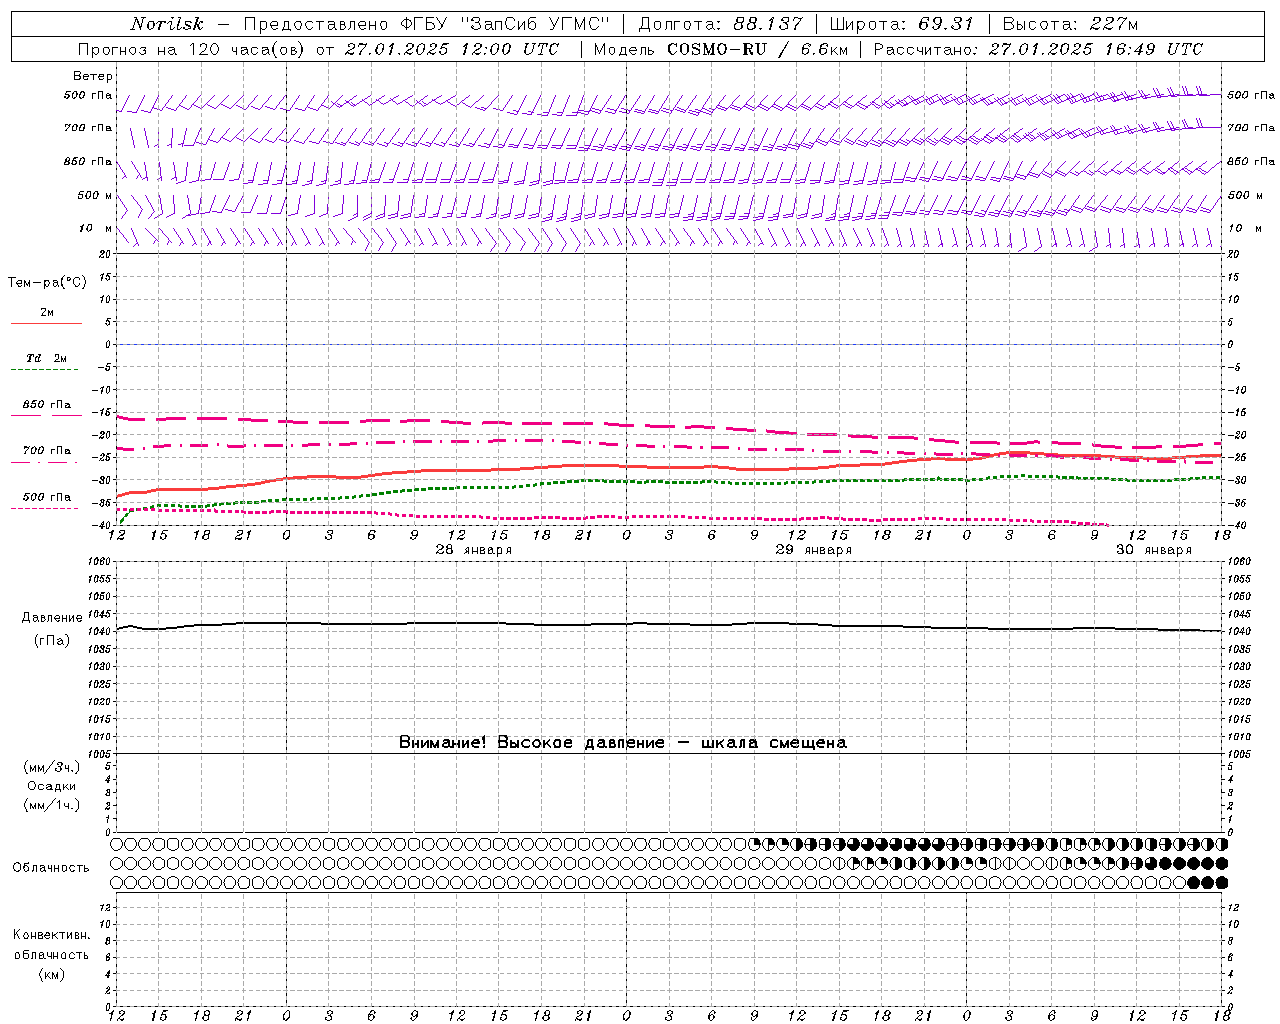1280x1024 pixels.
Task: Click the "Высота: 227м" elevation value
Action: pos(1070,24)
